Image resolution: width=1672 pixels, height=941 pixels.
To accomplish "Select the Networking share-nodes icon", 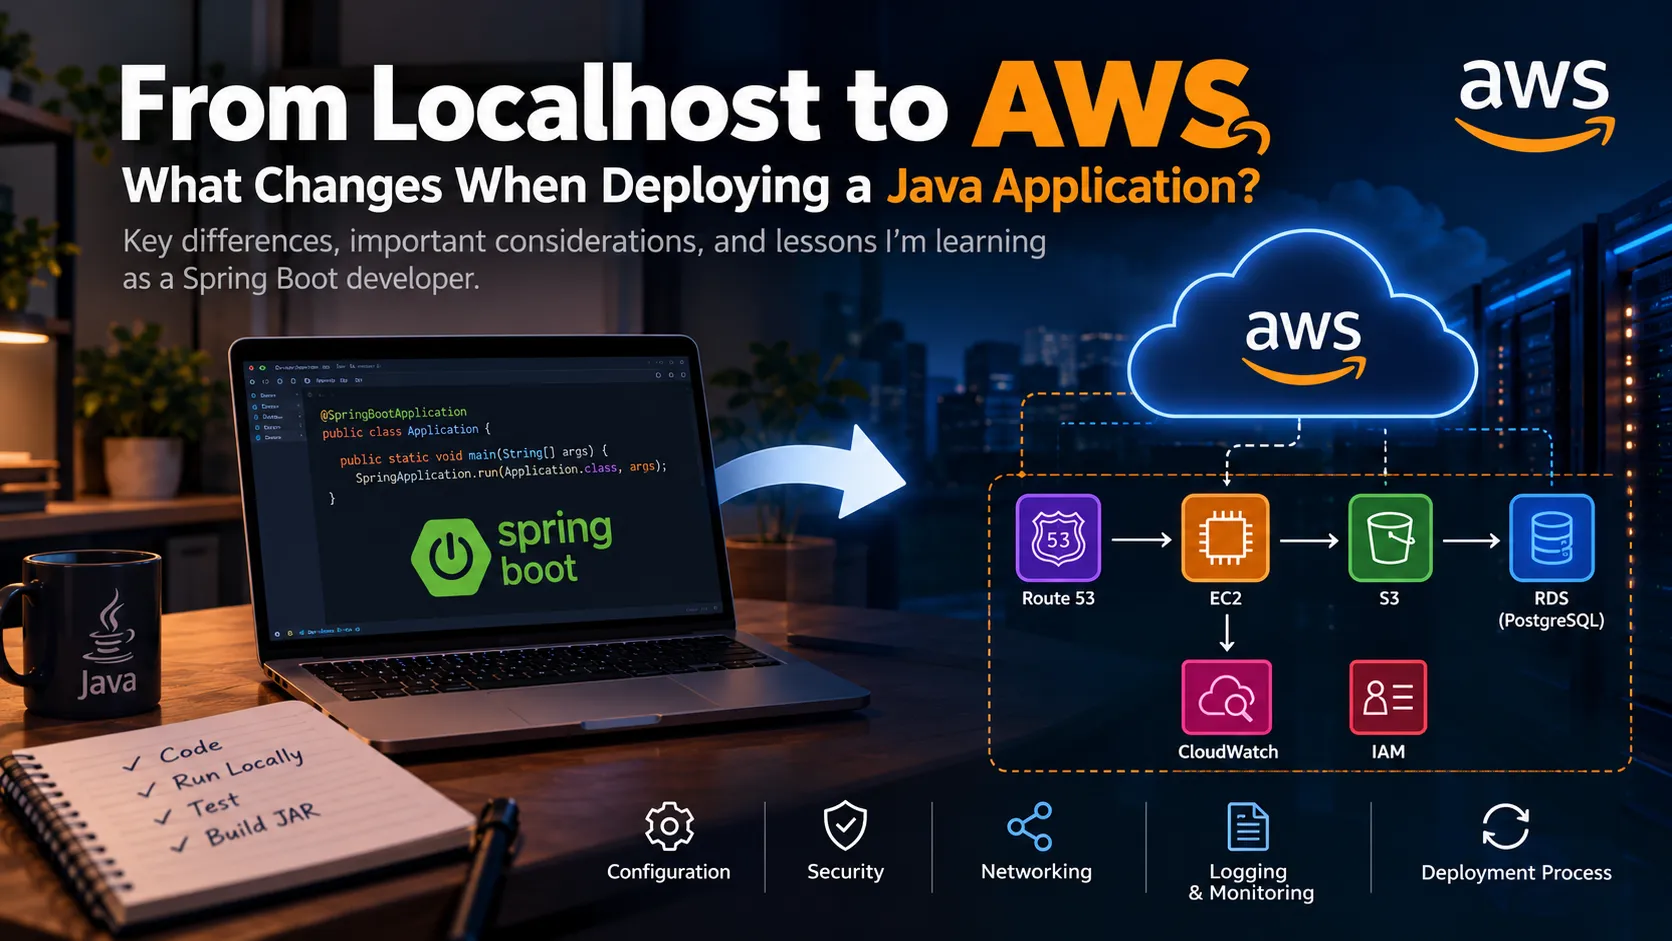I will (x=1030, y=826).
